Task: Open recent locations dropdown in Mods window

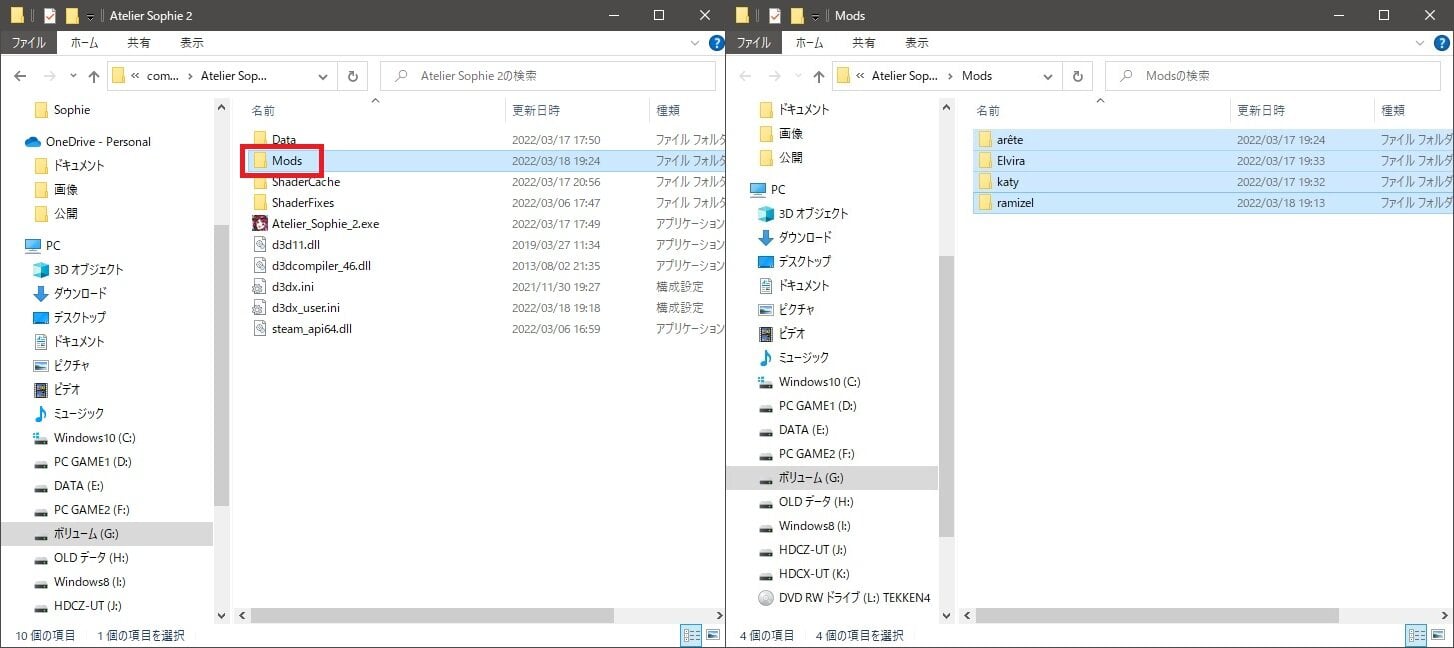Action: click(797, 76)
